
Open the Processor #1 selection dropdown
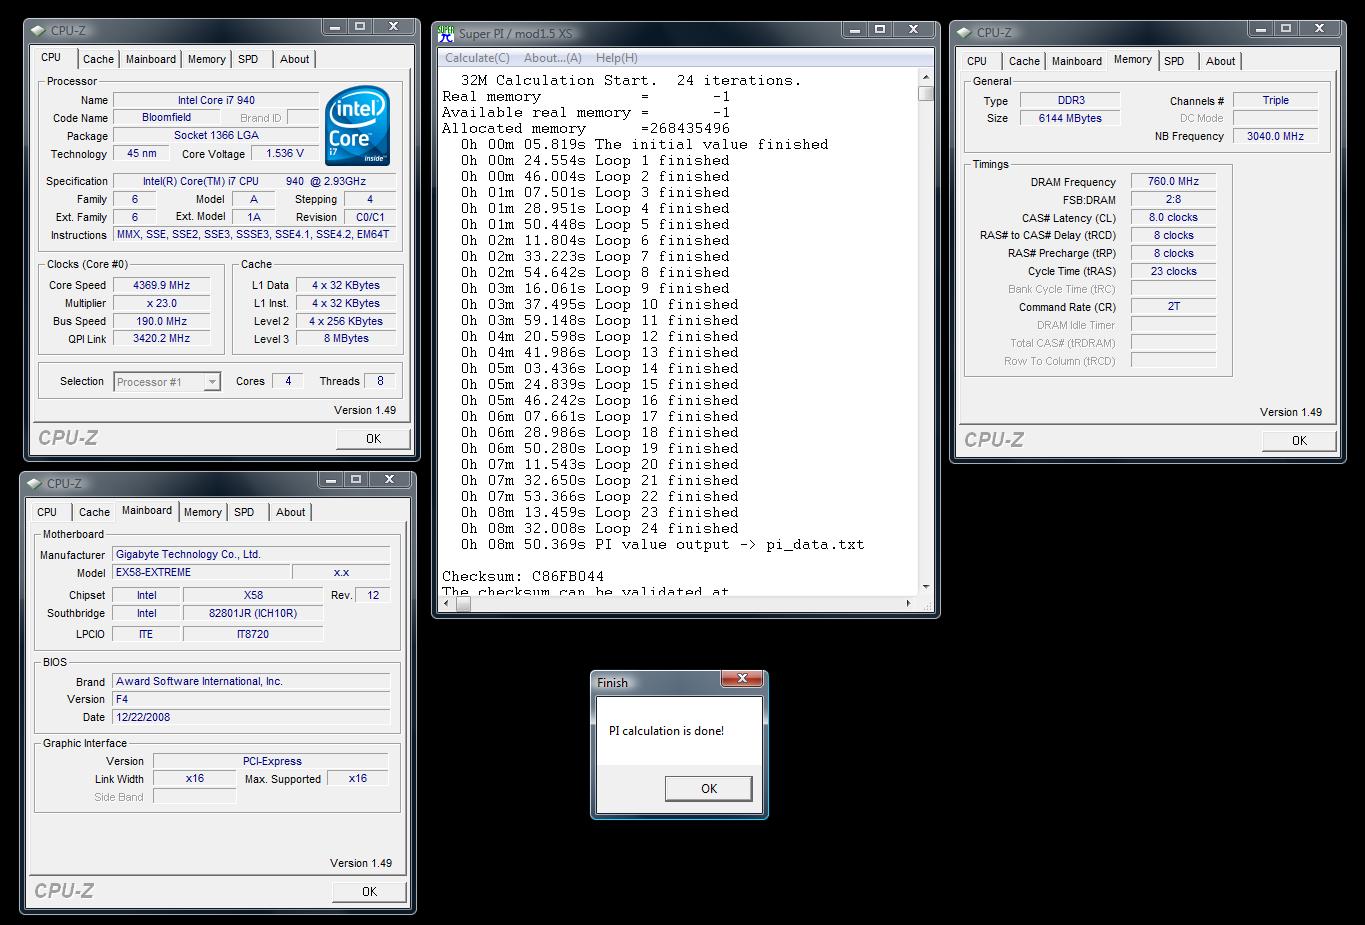click(212, 381)
